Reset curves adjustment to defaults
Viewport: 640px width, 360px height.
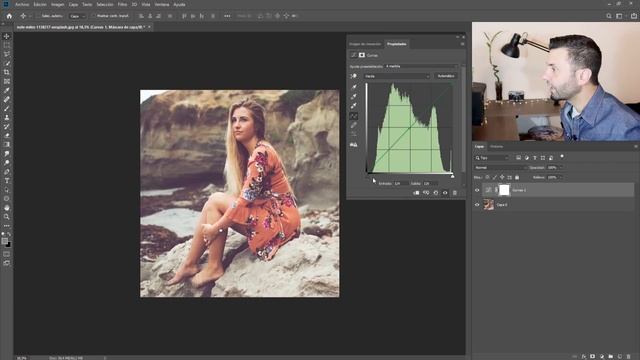point(436,193)
